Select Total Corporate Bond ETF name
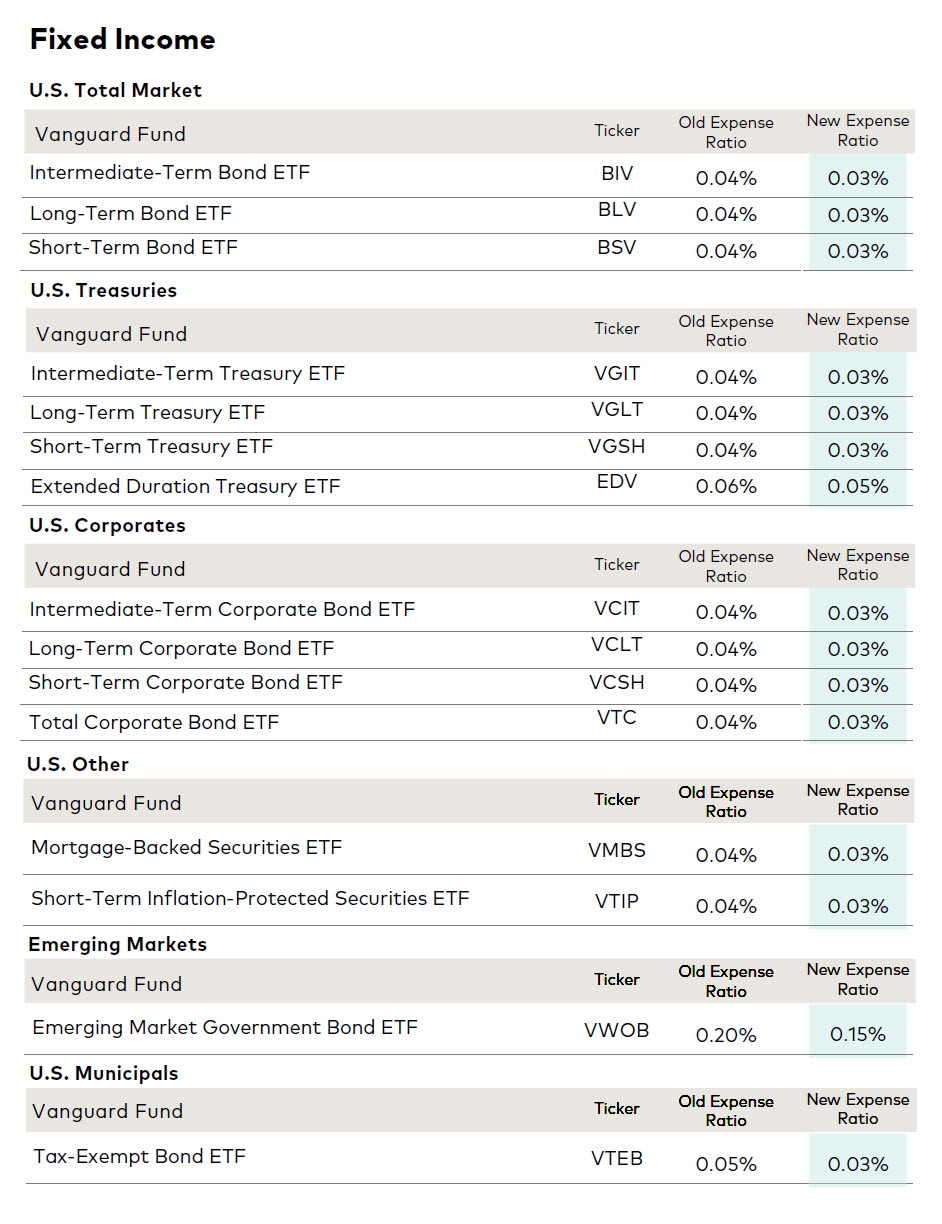This screenshot has width=942, height=1224. (154, 722)
